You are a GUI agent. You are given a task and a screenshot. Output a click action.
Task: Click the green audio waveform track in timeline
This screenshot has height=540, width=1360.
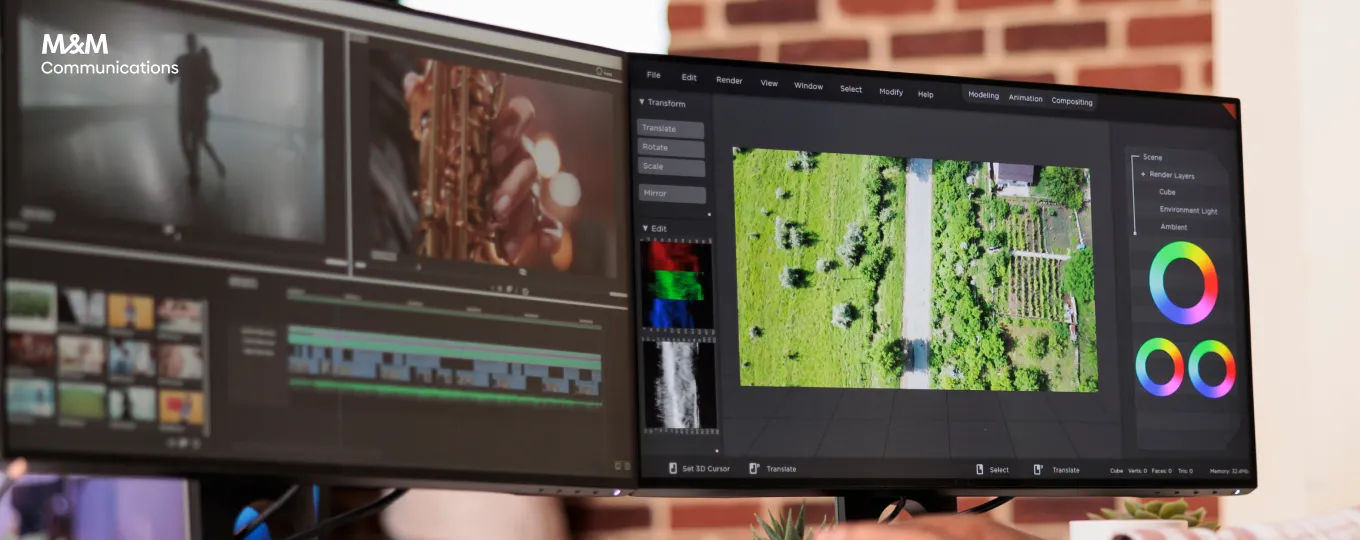click(x=445, y=391)
